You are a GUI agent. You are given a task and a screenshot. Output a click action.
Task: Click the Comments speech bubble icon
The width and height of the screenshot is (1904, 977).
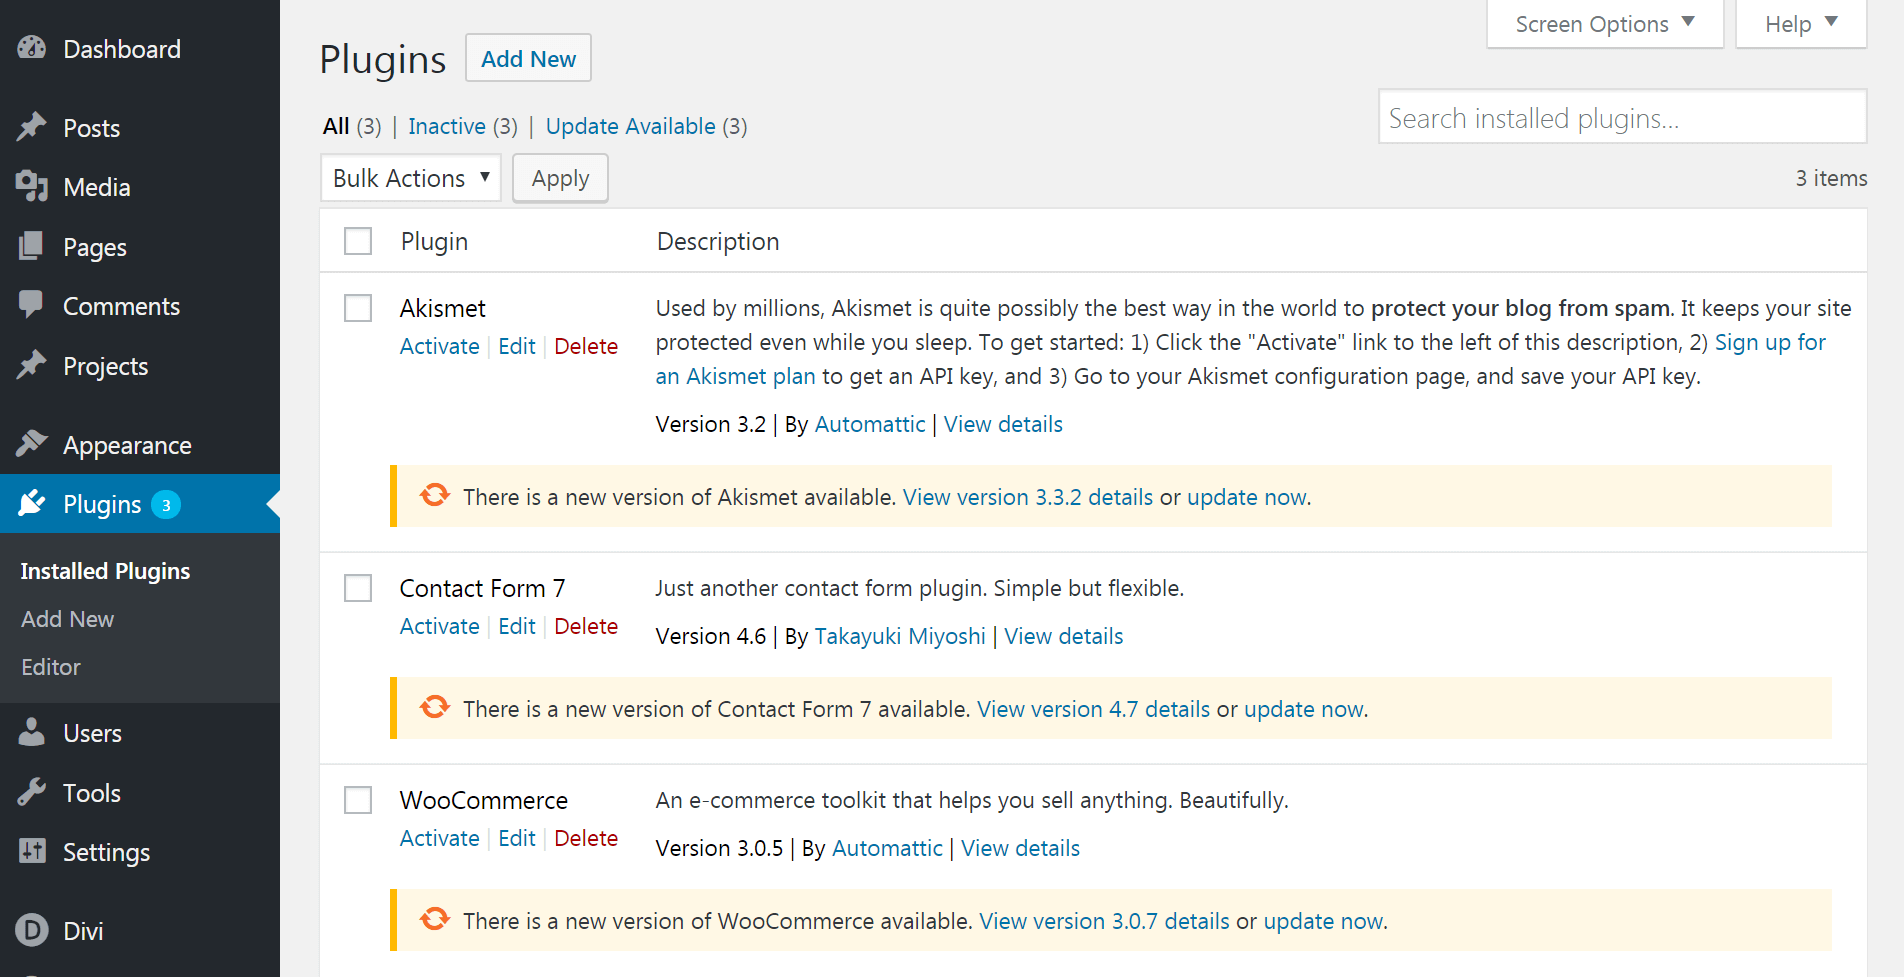[x=32, y=305]
